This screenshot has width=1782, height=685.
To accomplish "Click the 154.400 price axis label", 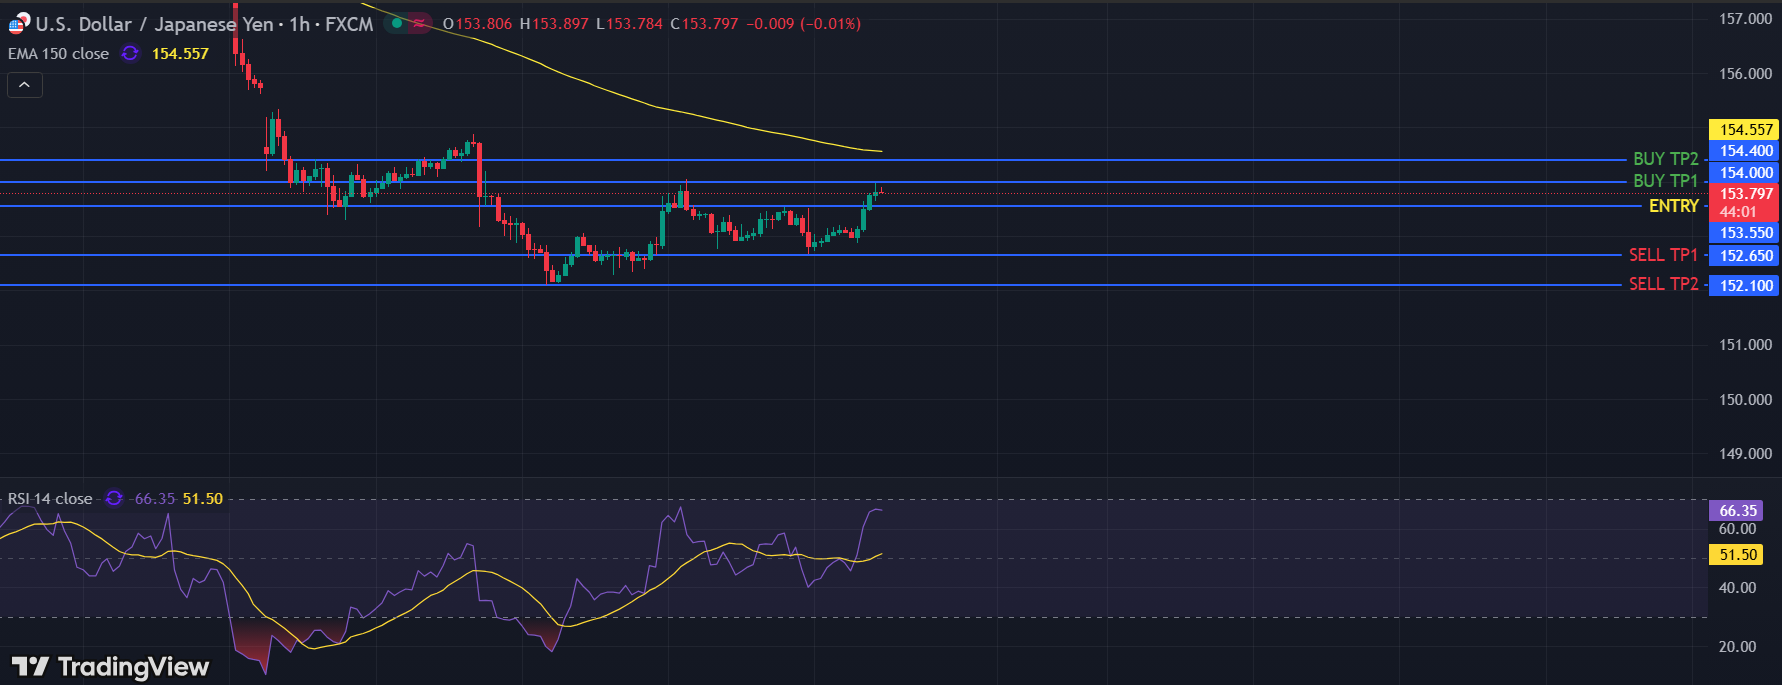I will tap(1745, 151).
